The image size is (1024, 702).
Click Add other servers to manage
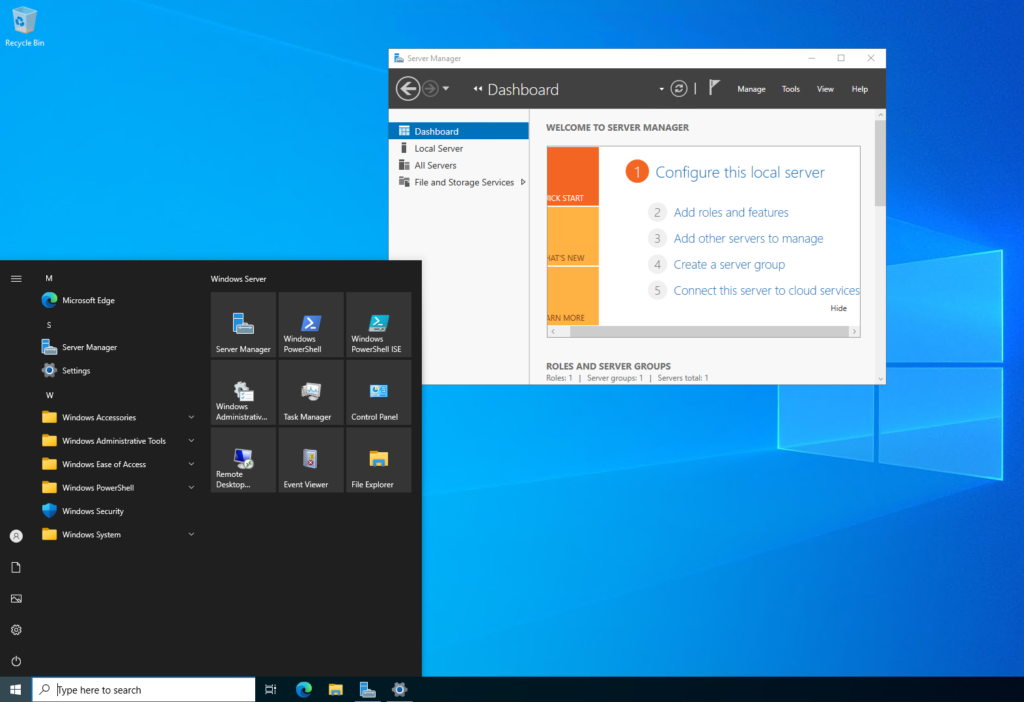748,238
